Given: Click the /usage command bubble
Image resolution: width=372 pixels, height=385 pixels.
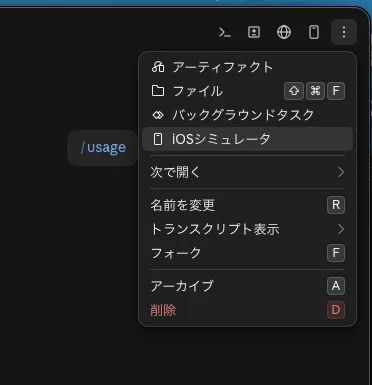Looking at the screenshot, I should (103, 148).
